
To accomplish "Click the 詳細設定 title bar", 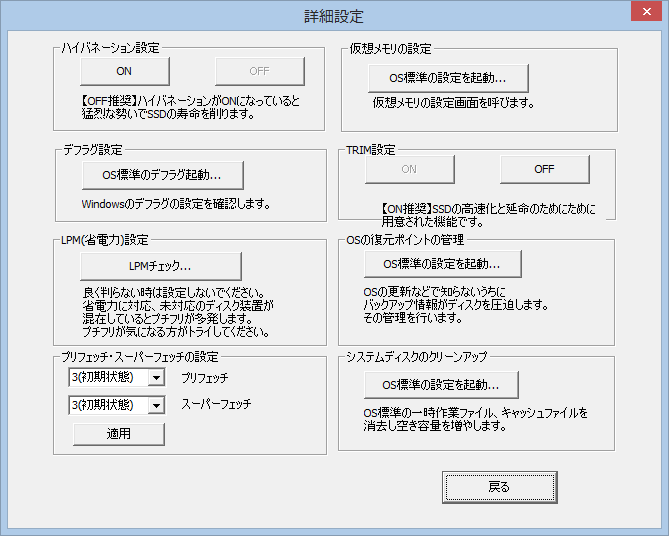I will pos(333,15).
